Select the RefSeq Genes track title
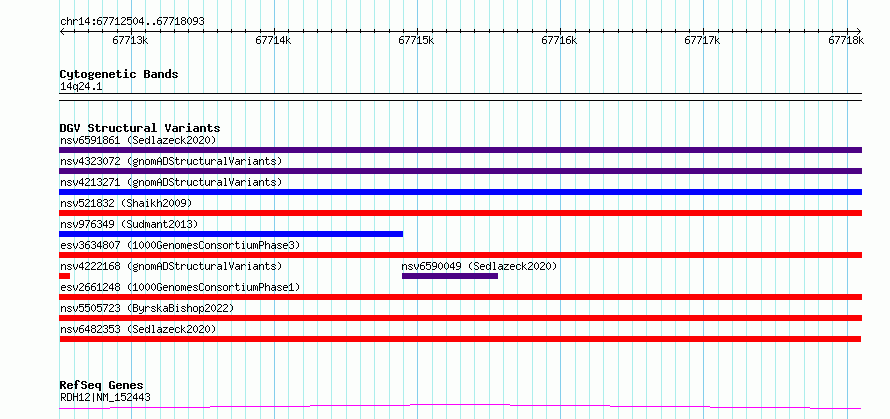This screenshot has height=419, width=890. tap(101, 386)
